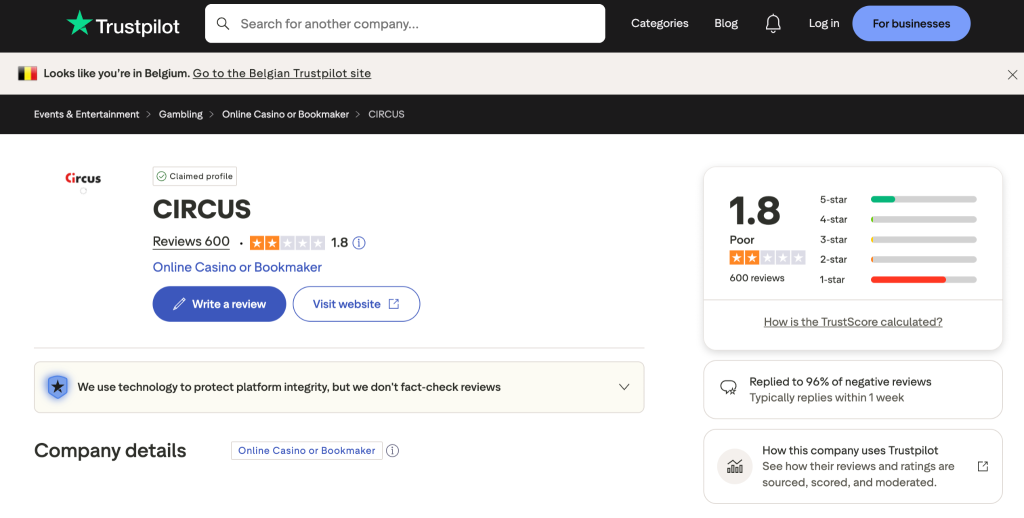Open the Reviews 600 link
Image resolution: width=1024 pixels, height=518 pixels.
[191, 242]
